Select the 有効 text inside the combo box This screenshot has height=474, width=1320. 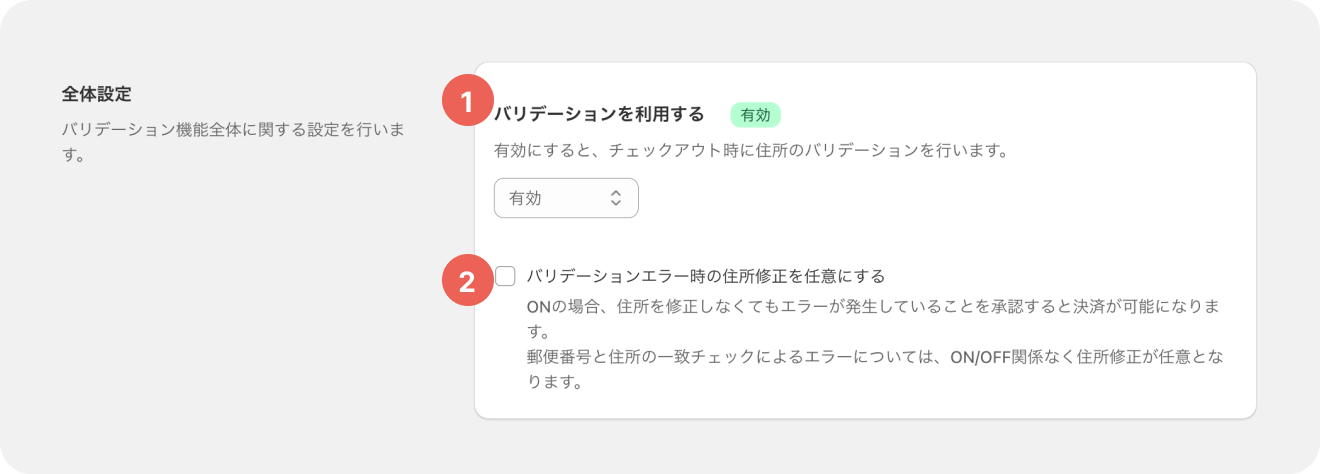click(x=525, y=198)
